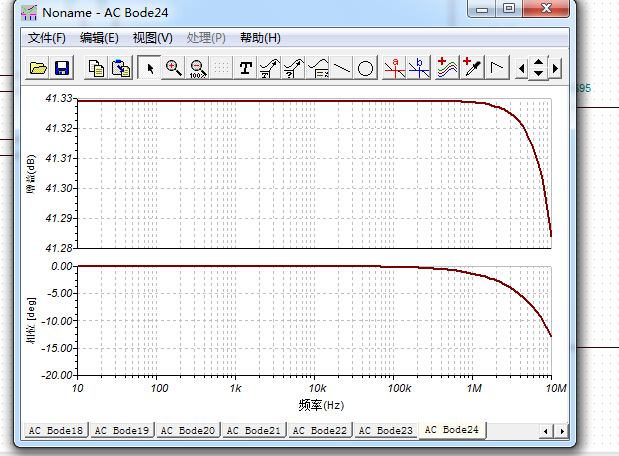
Task: Enable cursor b marker
Action: tap(419, 68)
